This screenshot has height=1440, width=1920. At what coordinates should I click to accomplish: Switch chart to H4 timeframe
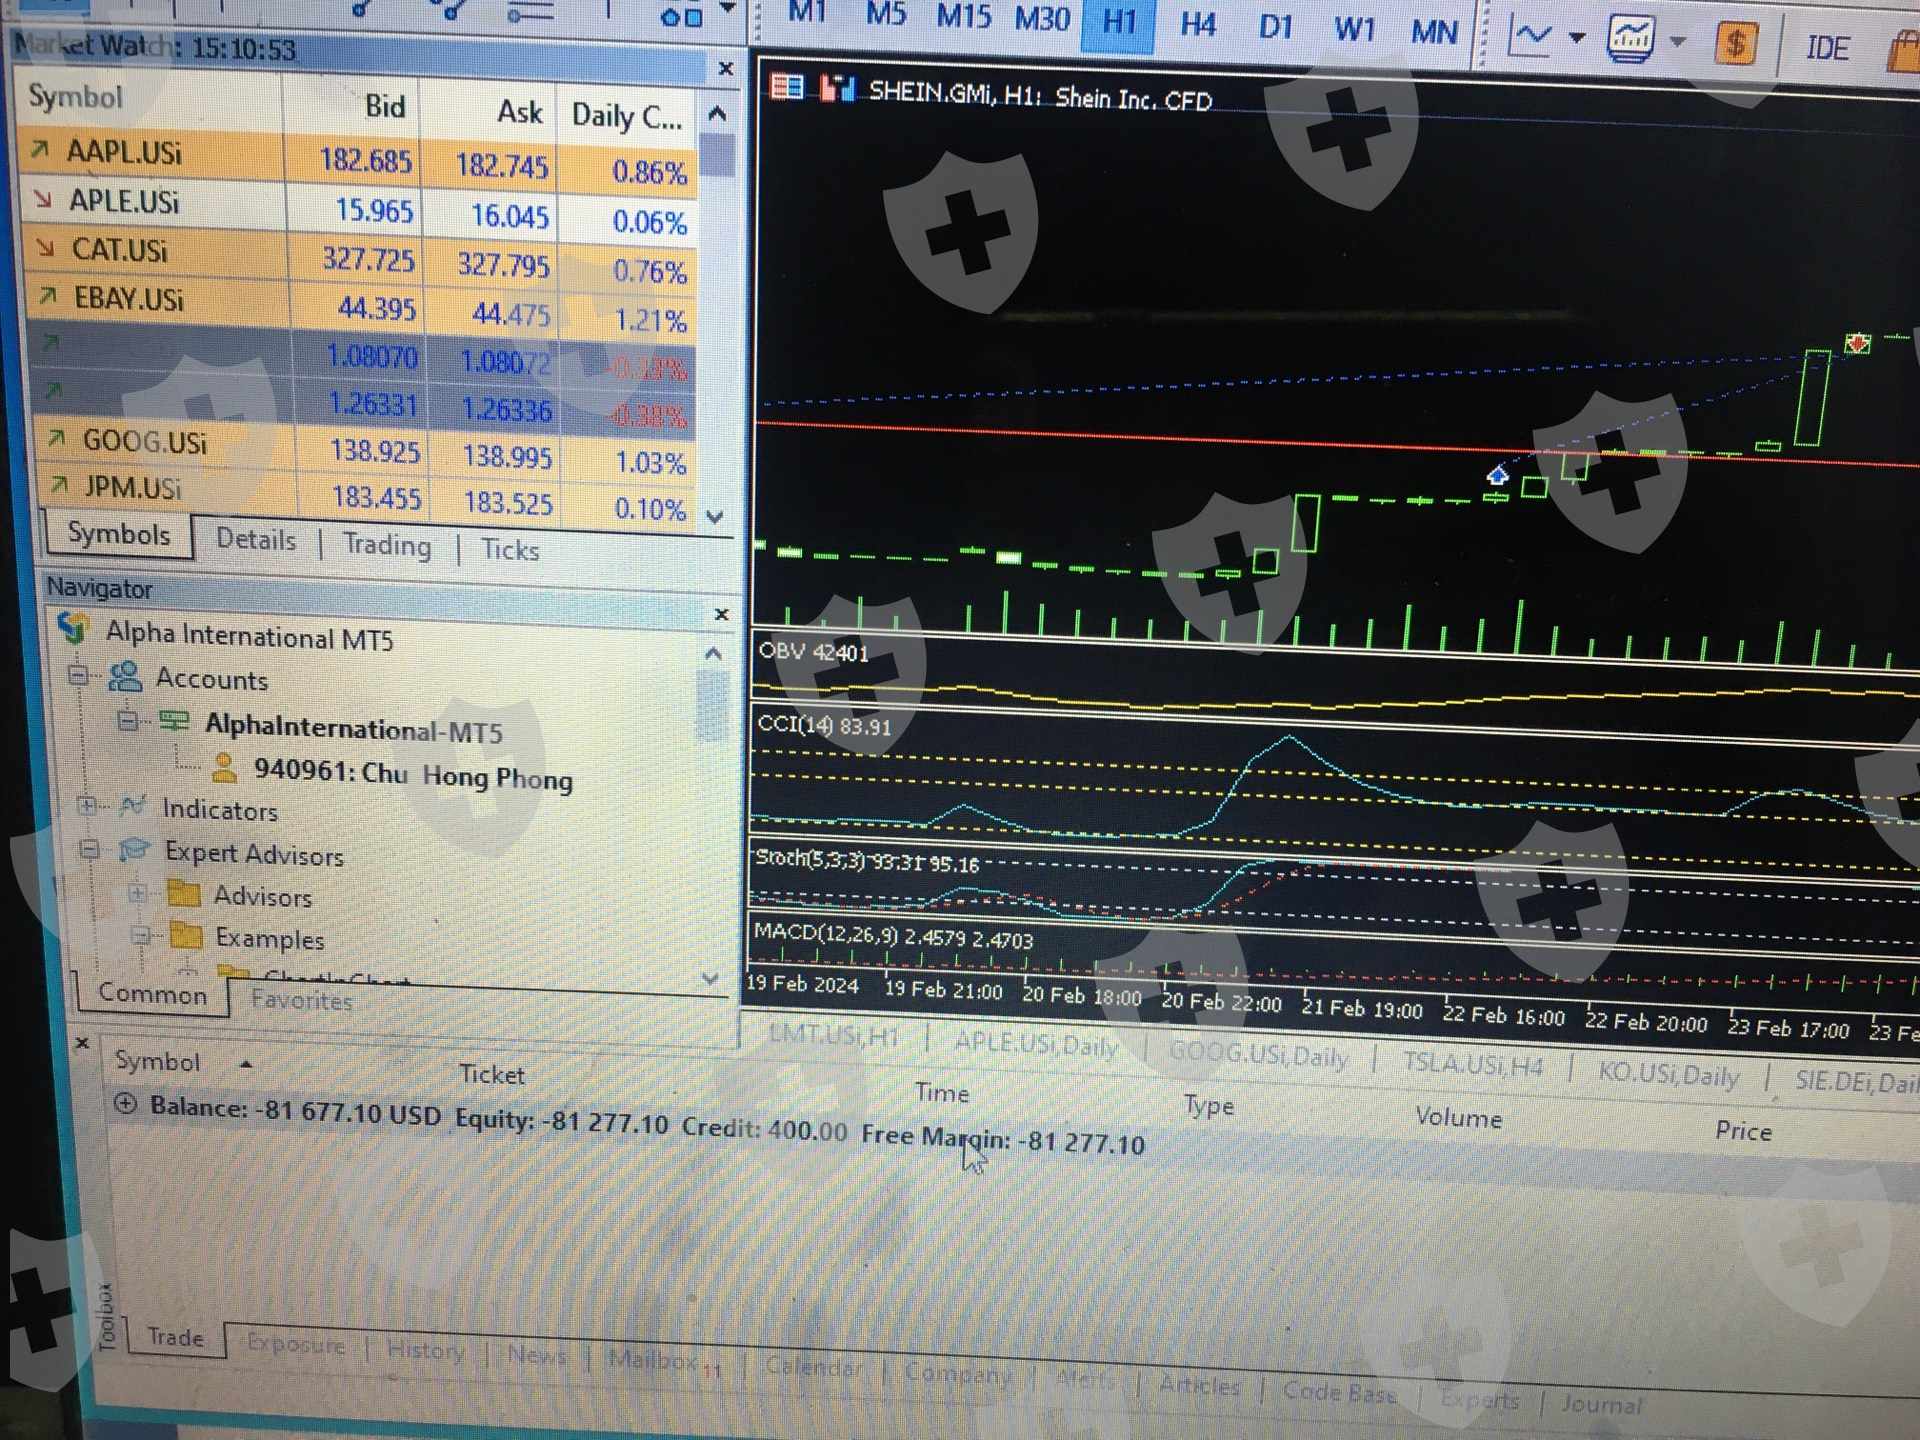1197,24
